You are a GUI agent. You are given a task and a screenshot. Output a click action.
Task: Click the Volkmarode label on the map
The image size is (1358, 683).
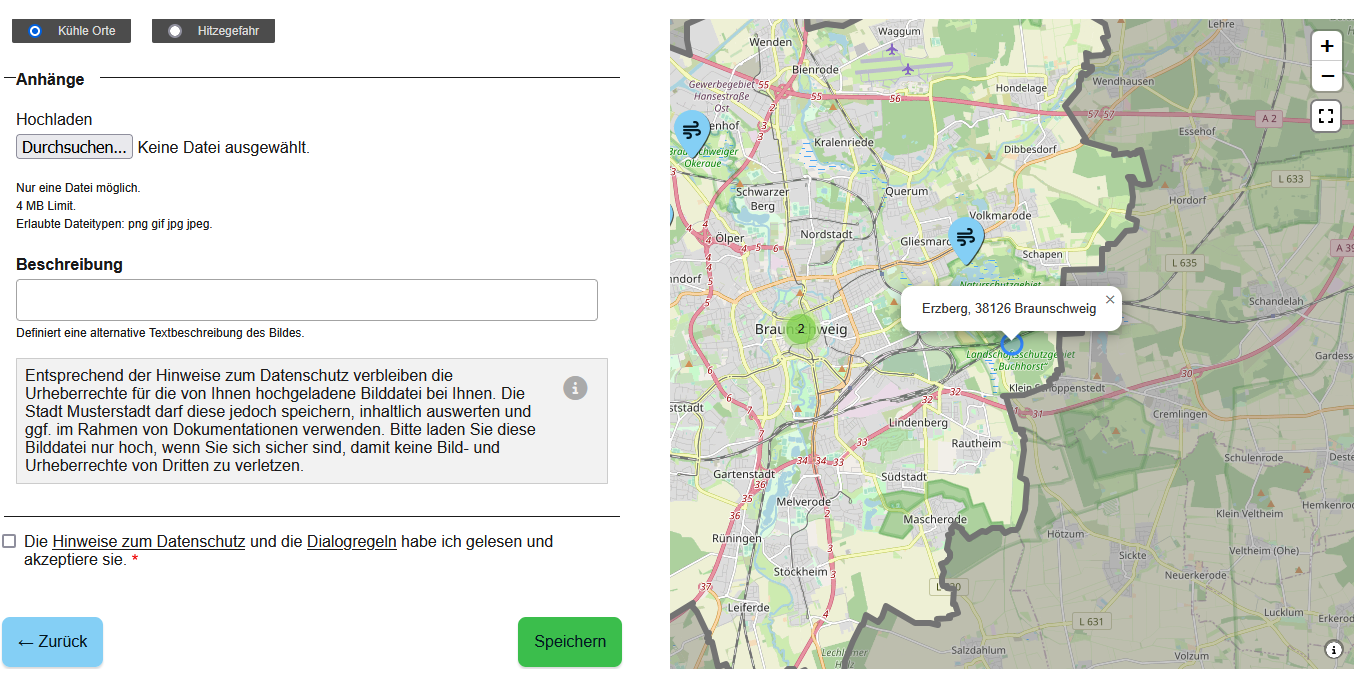coord(1000,215)
